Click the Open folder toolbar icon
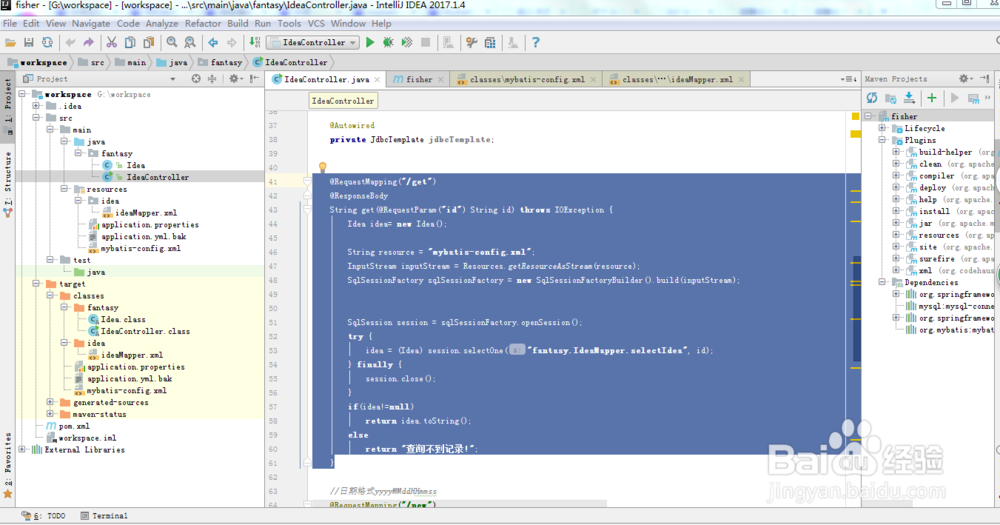This screenshot has height=525, width=1000. [10, 43]
